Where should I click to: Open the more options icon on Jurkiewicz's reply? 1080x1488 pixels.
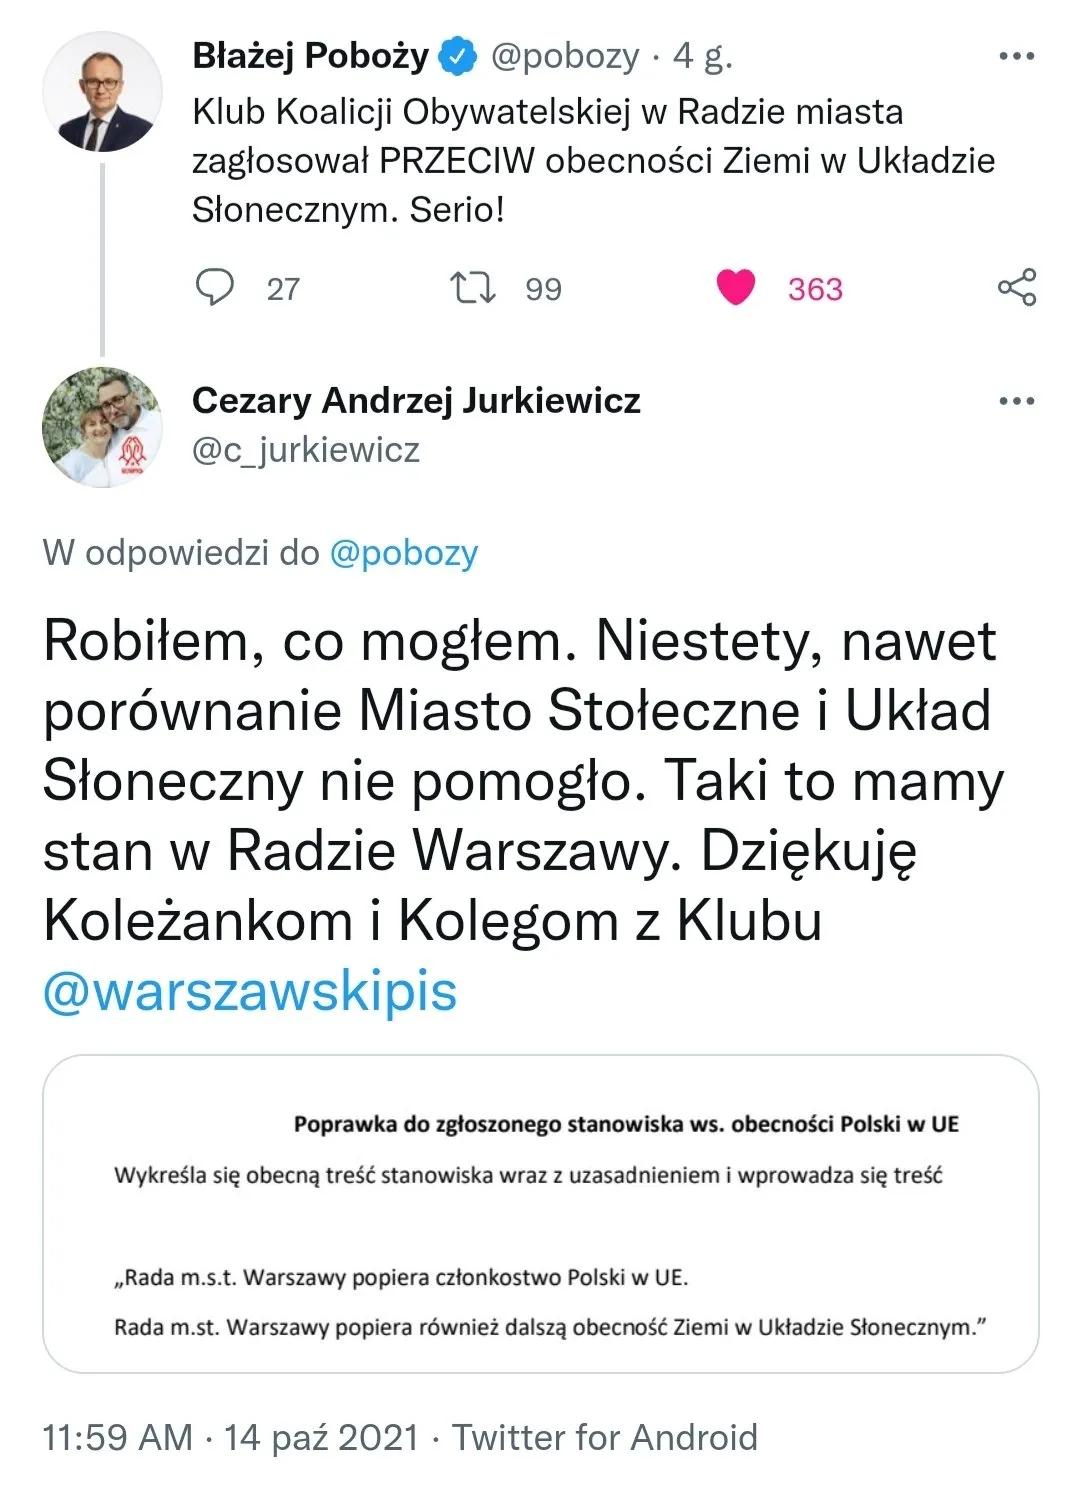coord(1017,400)
